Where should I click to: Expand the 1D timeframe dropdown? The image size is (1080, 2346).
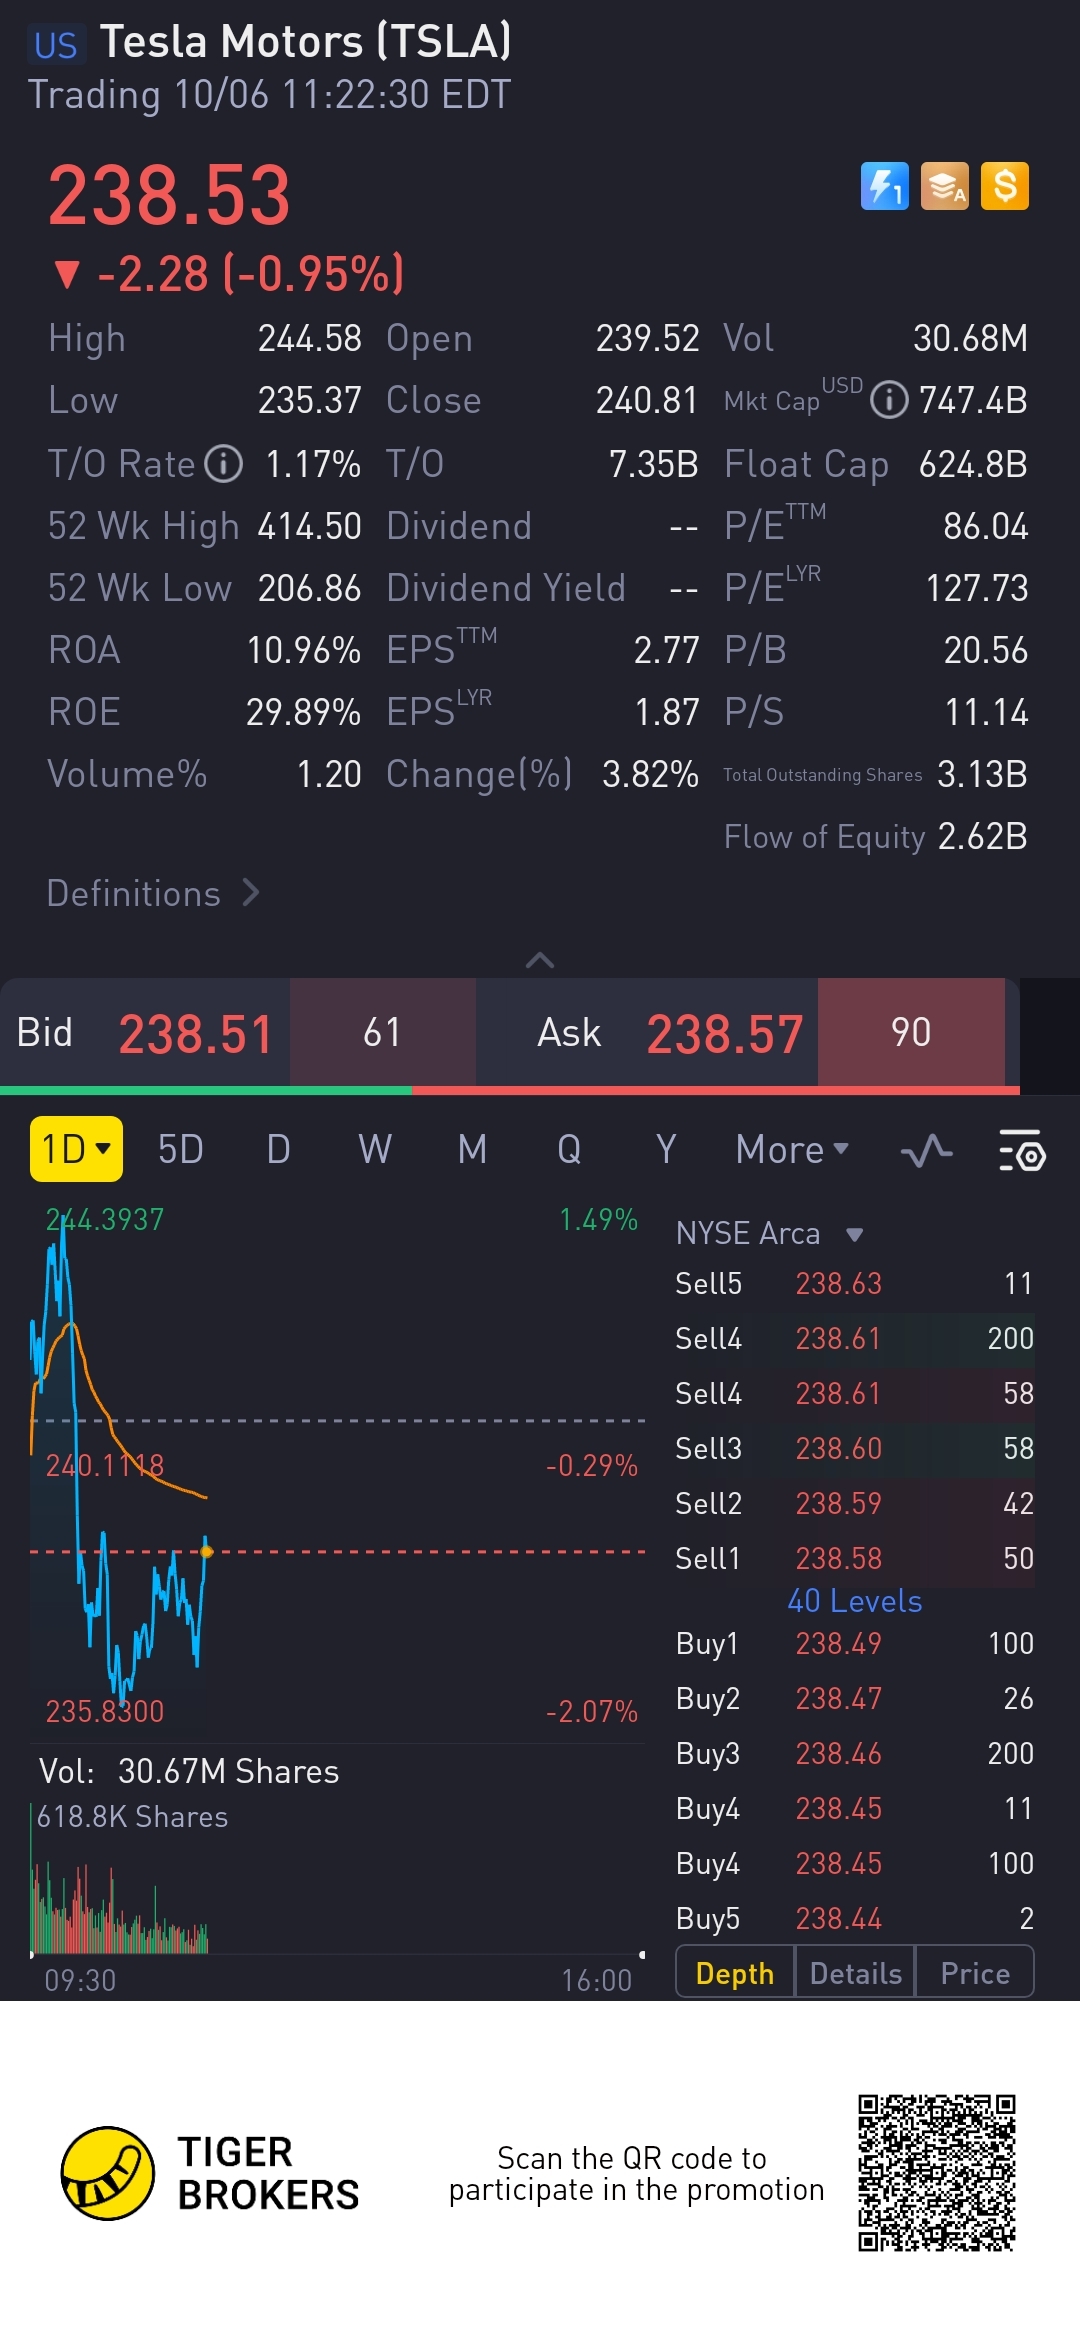(76, 1149)
